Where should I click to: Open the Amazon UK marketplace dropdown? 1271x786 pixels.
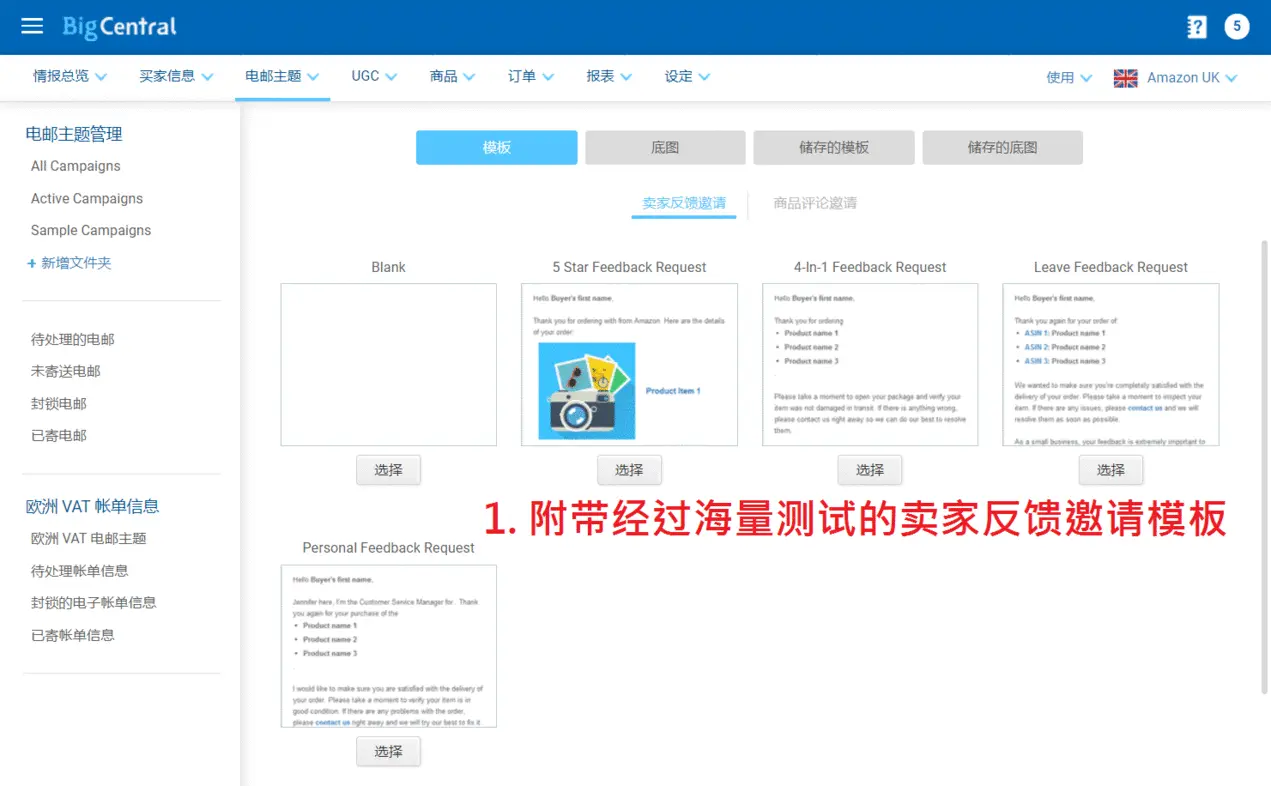coord(1191,78)
